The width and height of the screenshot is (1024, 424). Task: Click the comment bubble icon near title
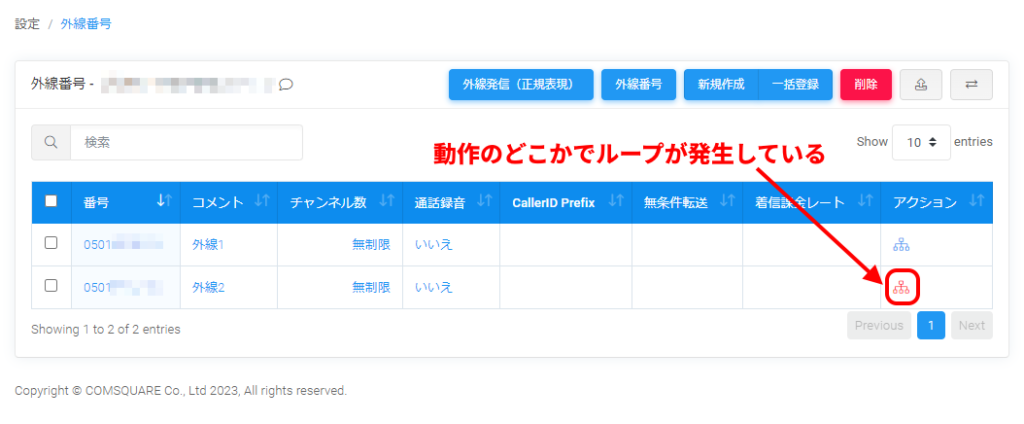coord(286,85)
